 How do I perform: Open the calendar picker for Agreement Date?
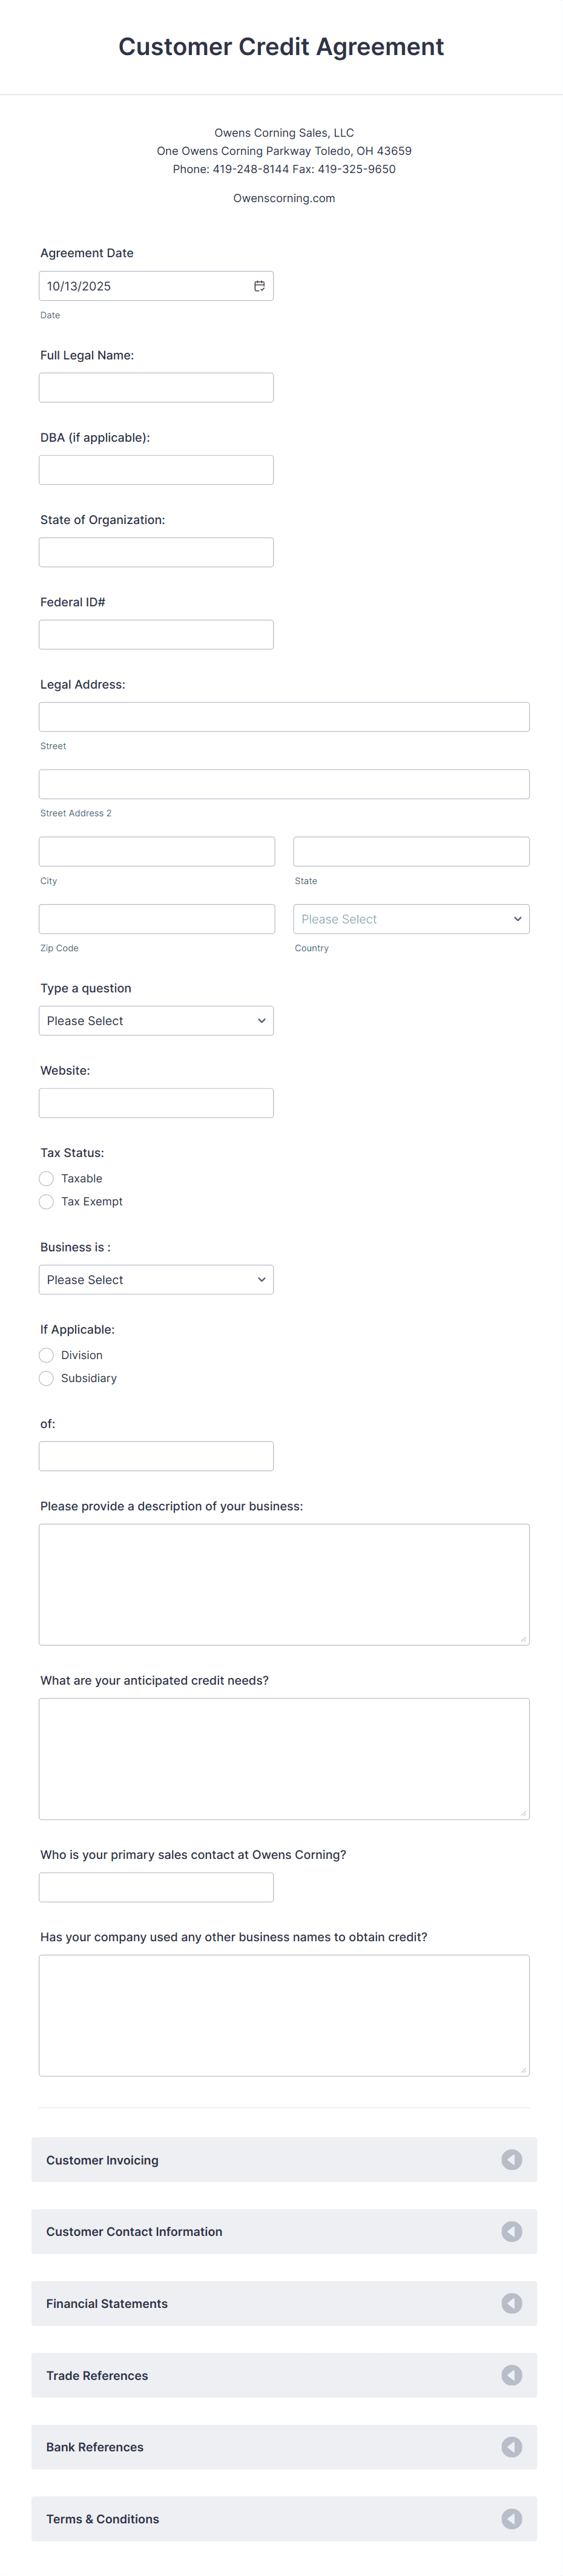pos(259,285)
